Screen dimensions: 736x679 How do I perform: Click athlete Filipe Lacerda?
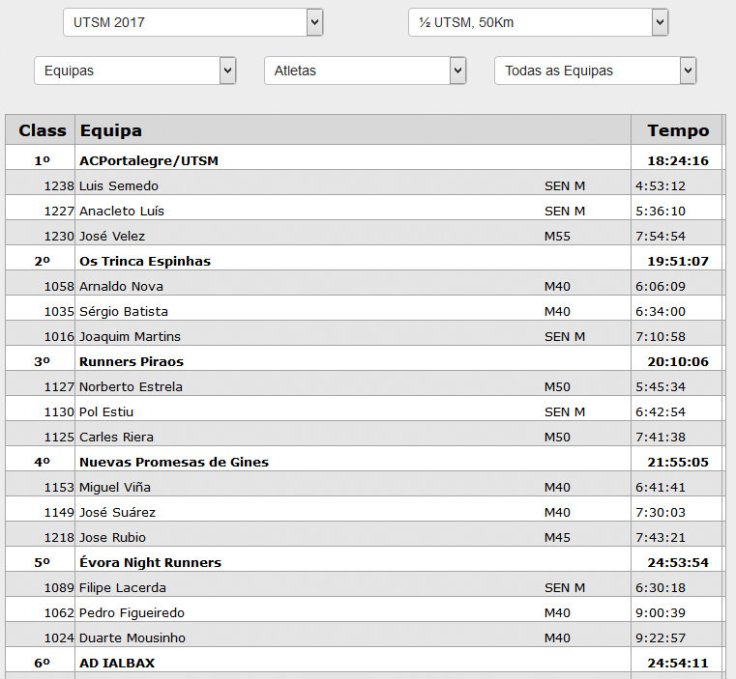click(x=122, y=587)
